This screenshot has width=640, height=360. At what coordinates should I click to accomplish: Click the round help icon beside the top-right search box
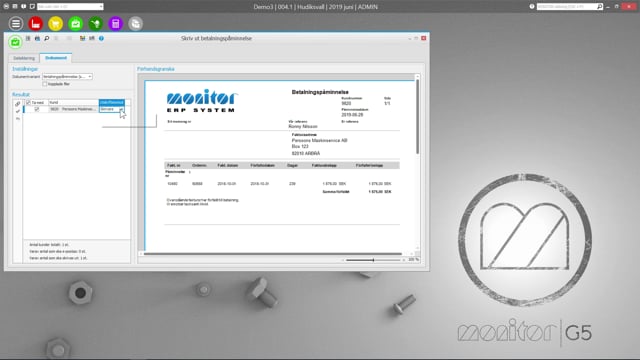(x=532, y=7)
